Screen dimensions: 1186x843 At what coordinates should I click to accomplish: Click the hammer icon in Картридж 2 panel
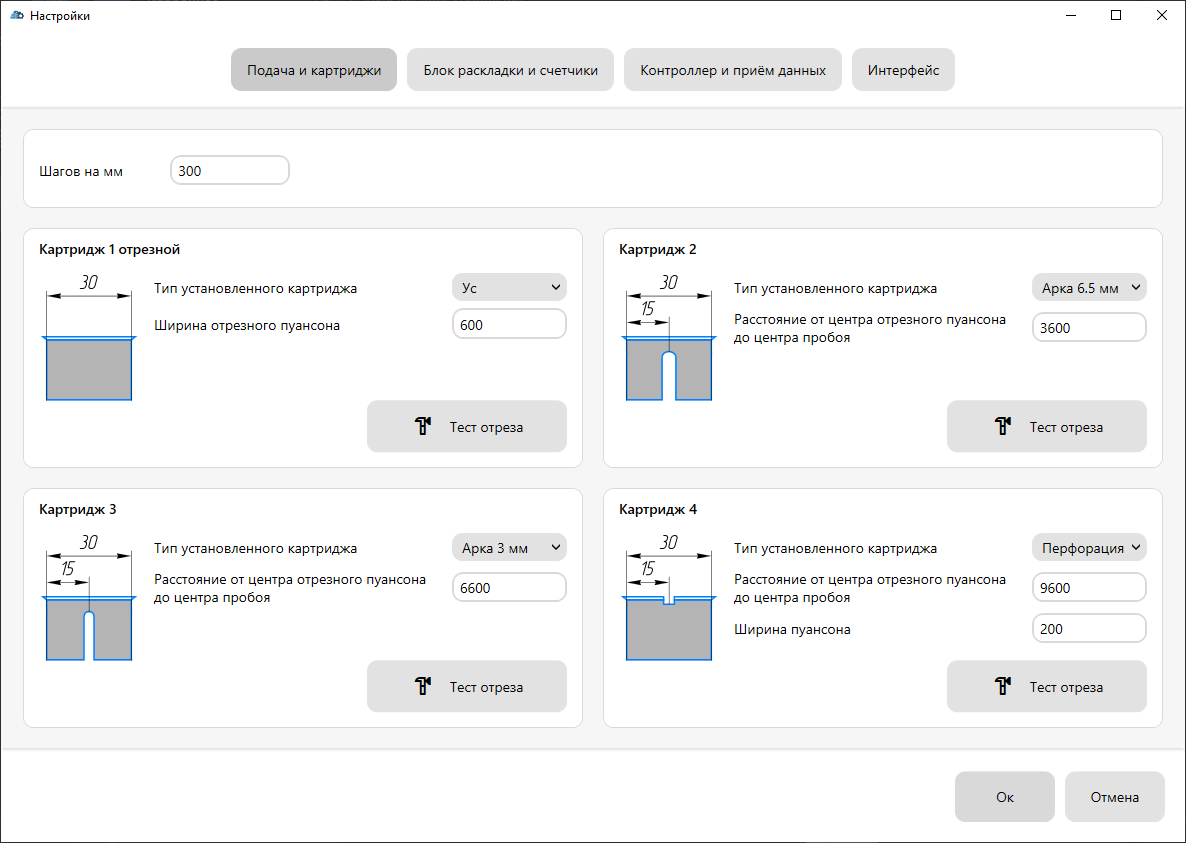coord(1003,427)
